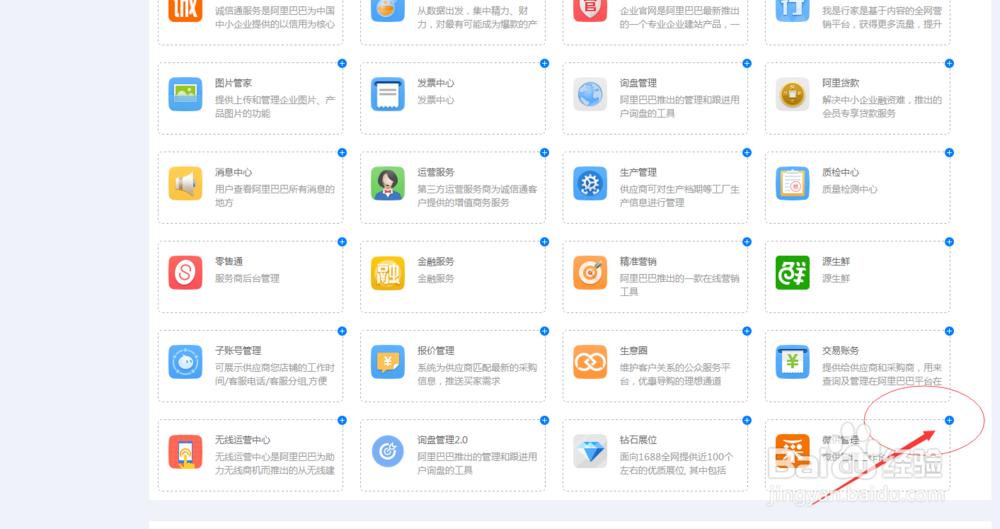Click the 无线运营中心 title text

tap(242, 440)
